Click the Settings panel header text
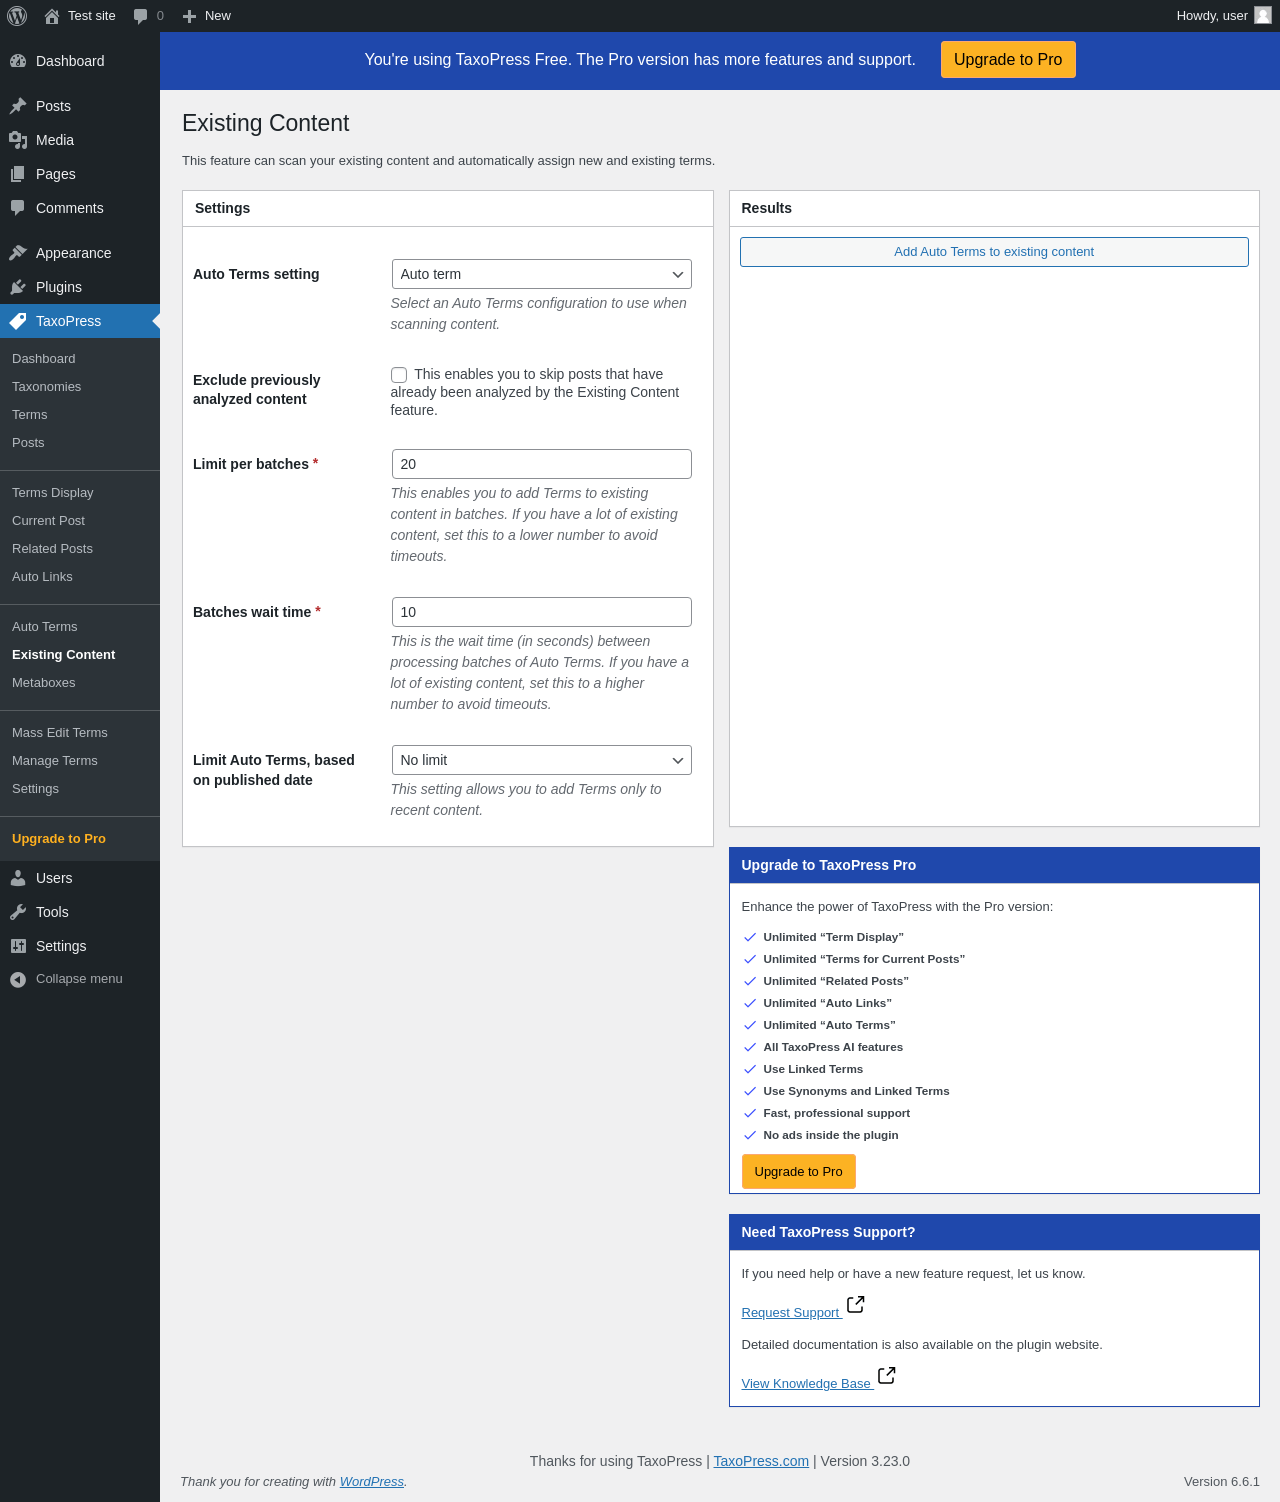Image resolution: width=1280 pixels, height=1502 pixels. click(223, 208)
